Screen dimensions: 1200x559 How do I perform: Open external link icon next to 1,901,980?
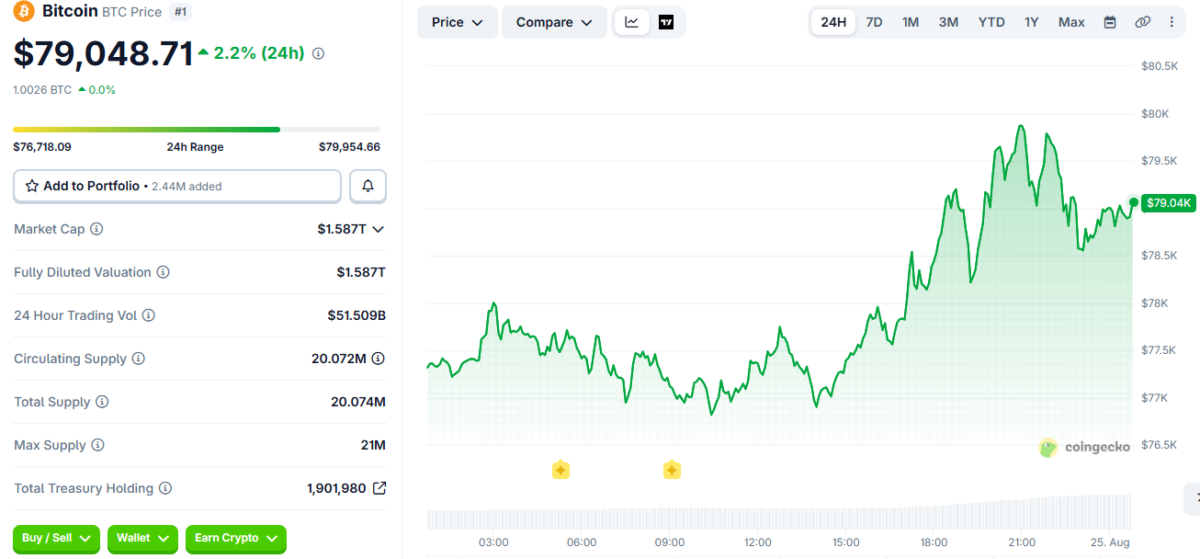click(x=379, y=488)
